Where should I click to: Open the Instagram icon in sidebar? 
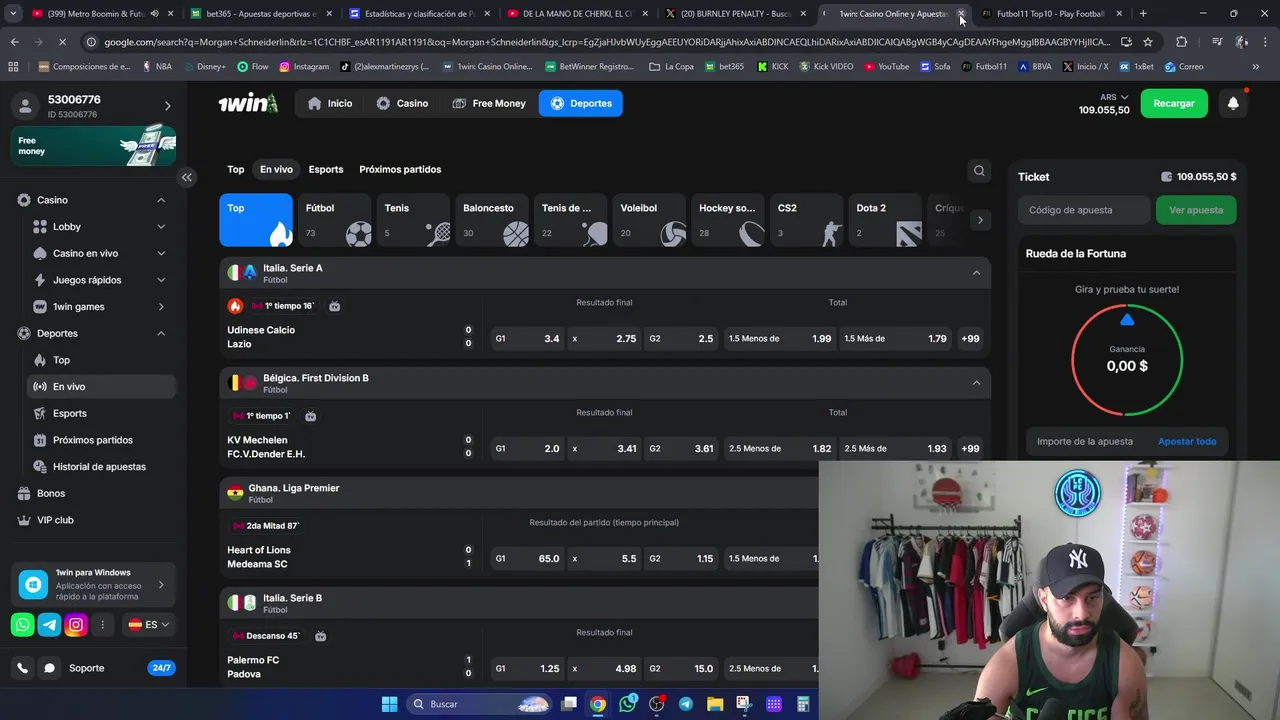point(76,625)
